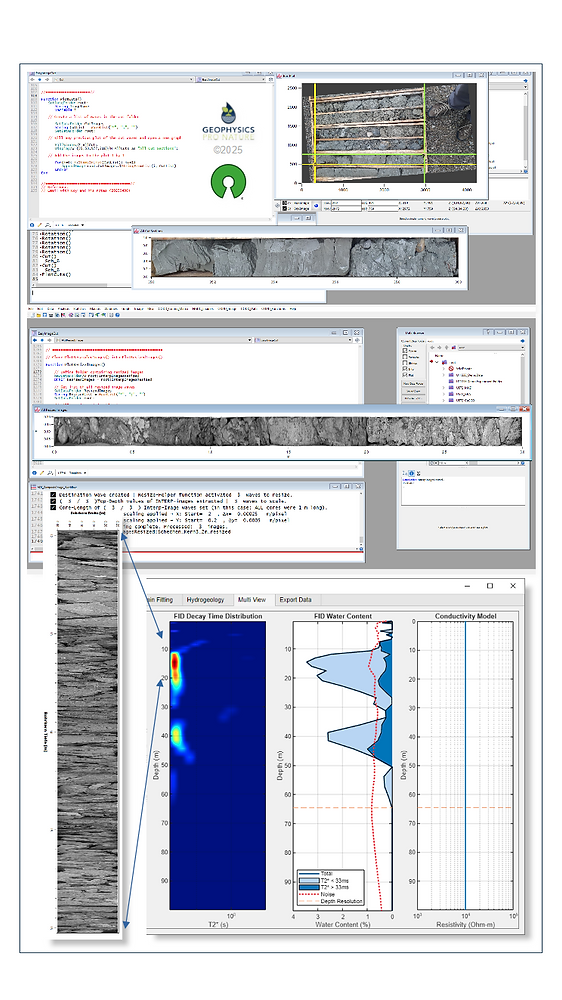The width and height of the screenshot is (562, 1000).
Task: Click the history window vertical scrollbar
Action: coord(361,519)
